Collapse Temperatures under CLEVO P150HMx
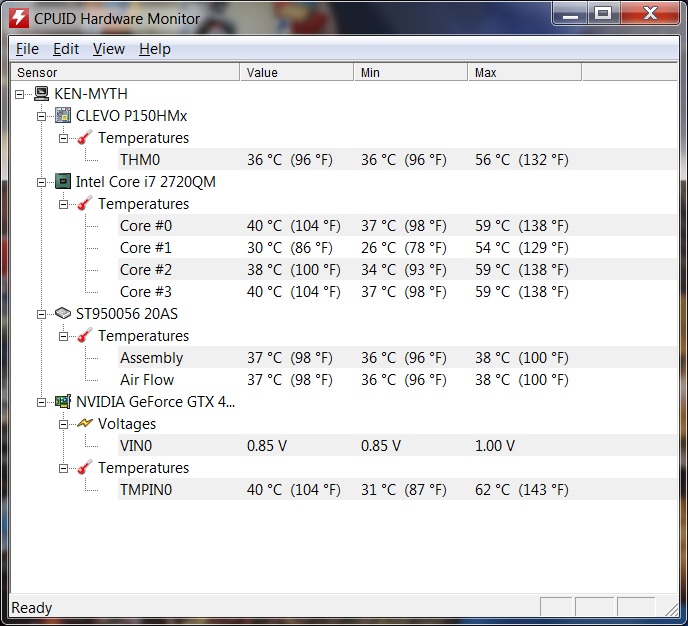Viewport: 688px width, 626px height. point(63,138)
